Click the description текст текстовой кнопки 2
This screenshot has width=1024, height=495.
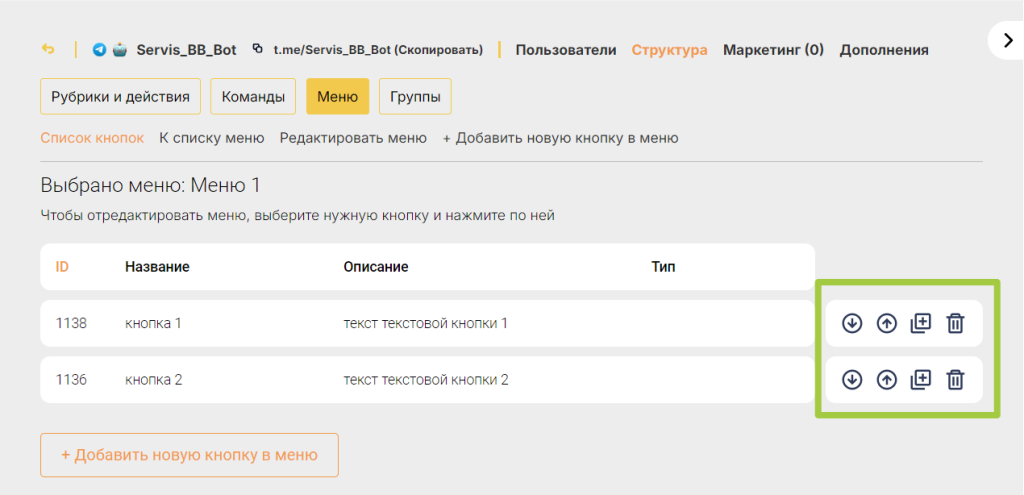[x=426, y=379]
